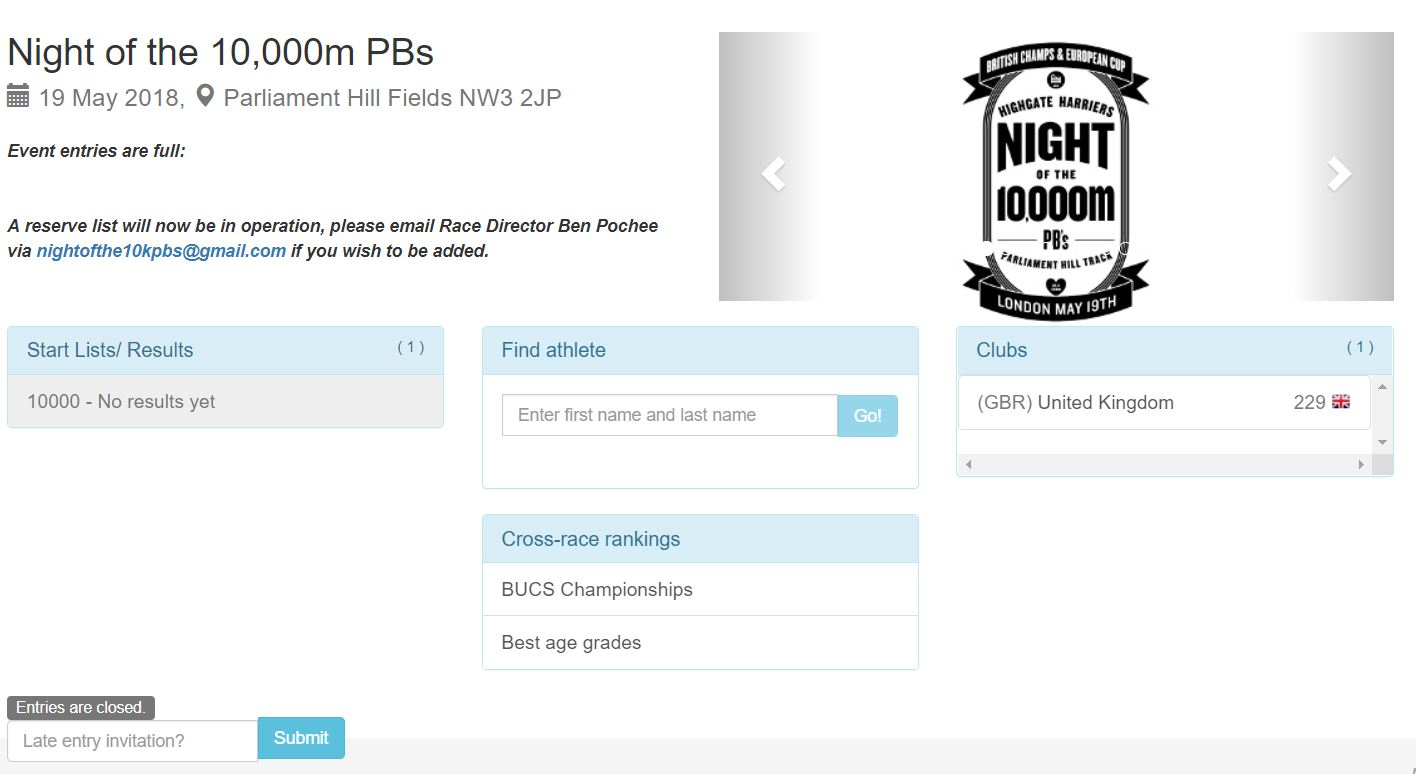Screen dimensions: 1416x774
Task: Click the Clubs list scroll up arrow
Action: [x=1382, y=386]
